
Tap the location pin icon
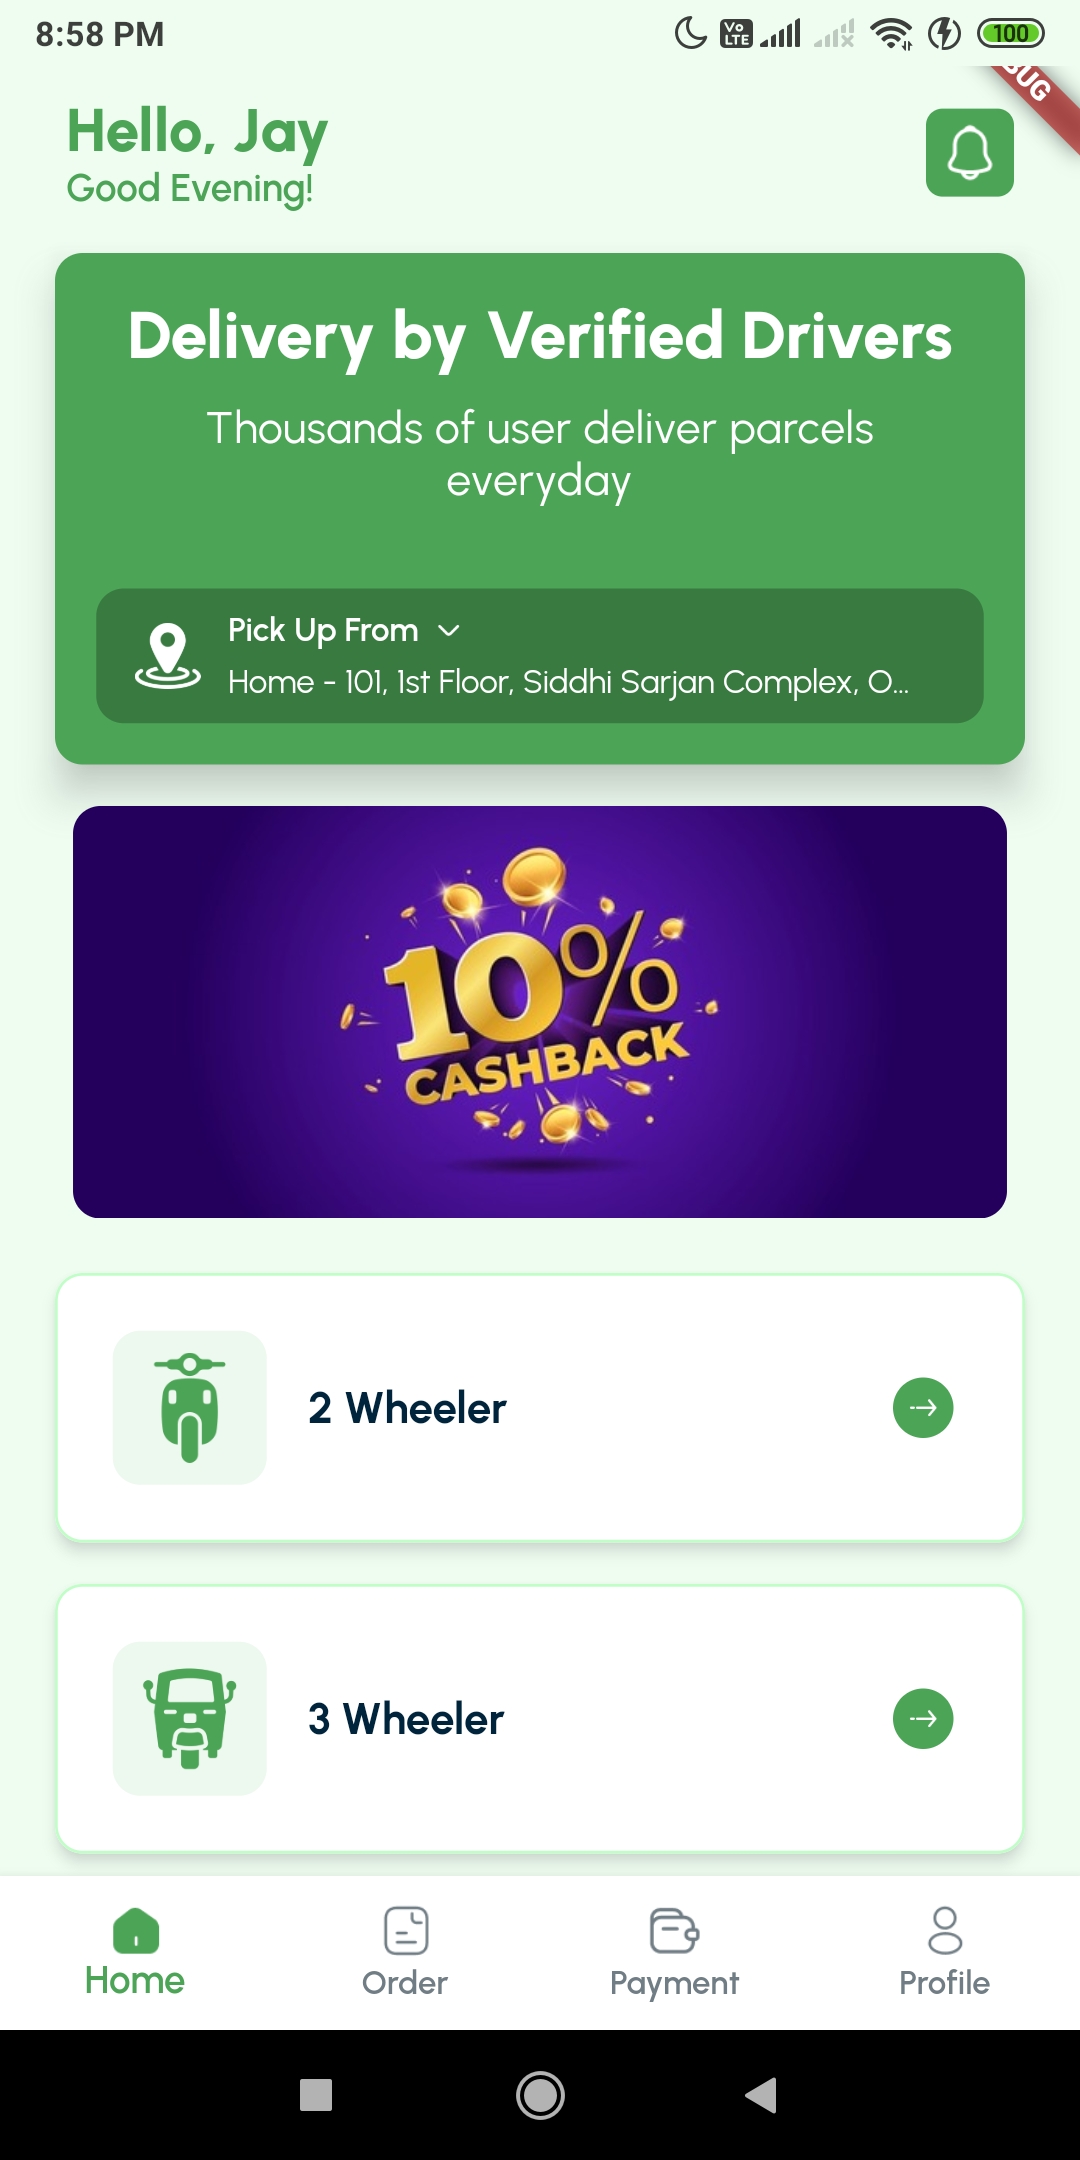point(168,656)
